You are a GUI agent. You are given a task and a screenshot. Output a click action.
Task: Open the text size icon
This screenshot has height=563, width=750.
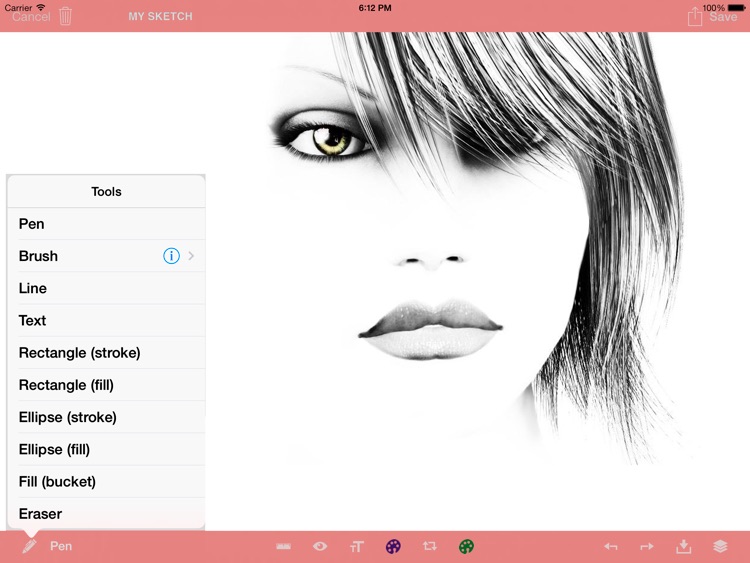pos(357,546)
